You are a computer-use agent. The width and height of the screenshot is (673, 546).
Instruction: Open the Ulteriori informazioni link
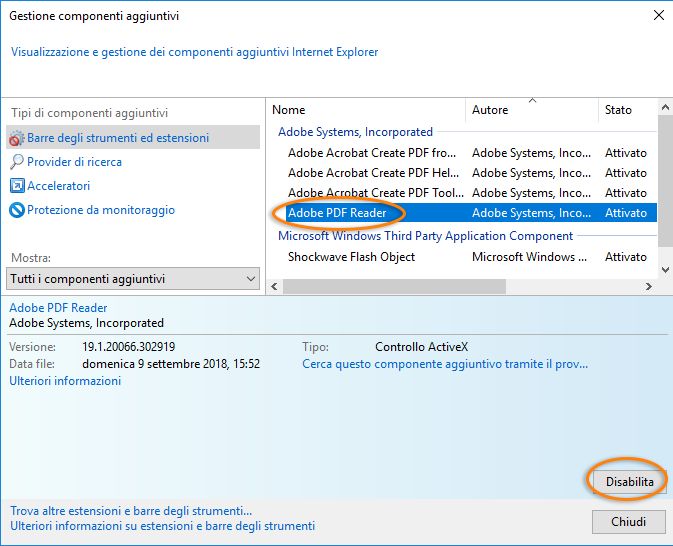65,381
